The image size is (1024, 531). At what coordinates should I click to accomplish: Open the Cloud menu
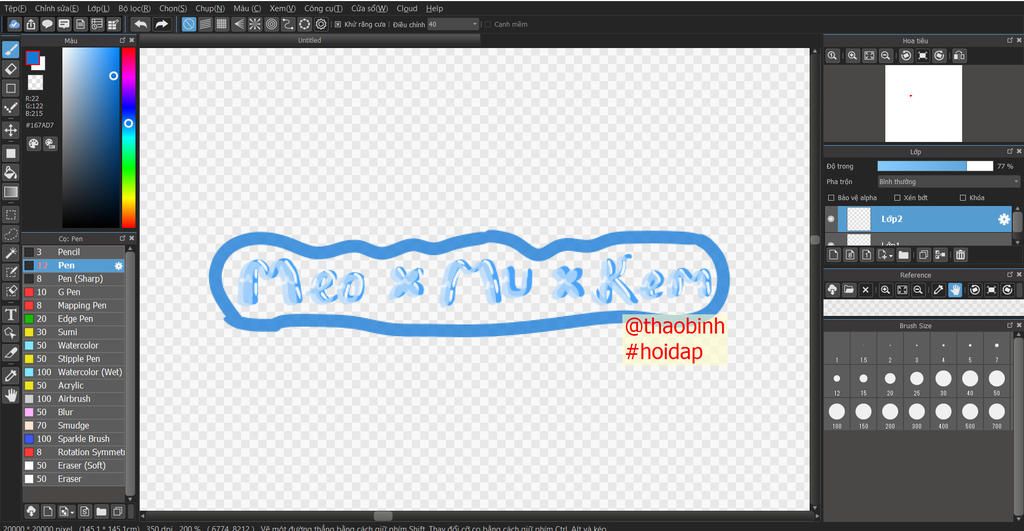[407, 8]
